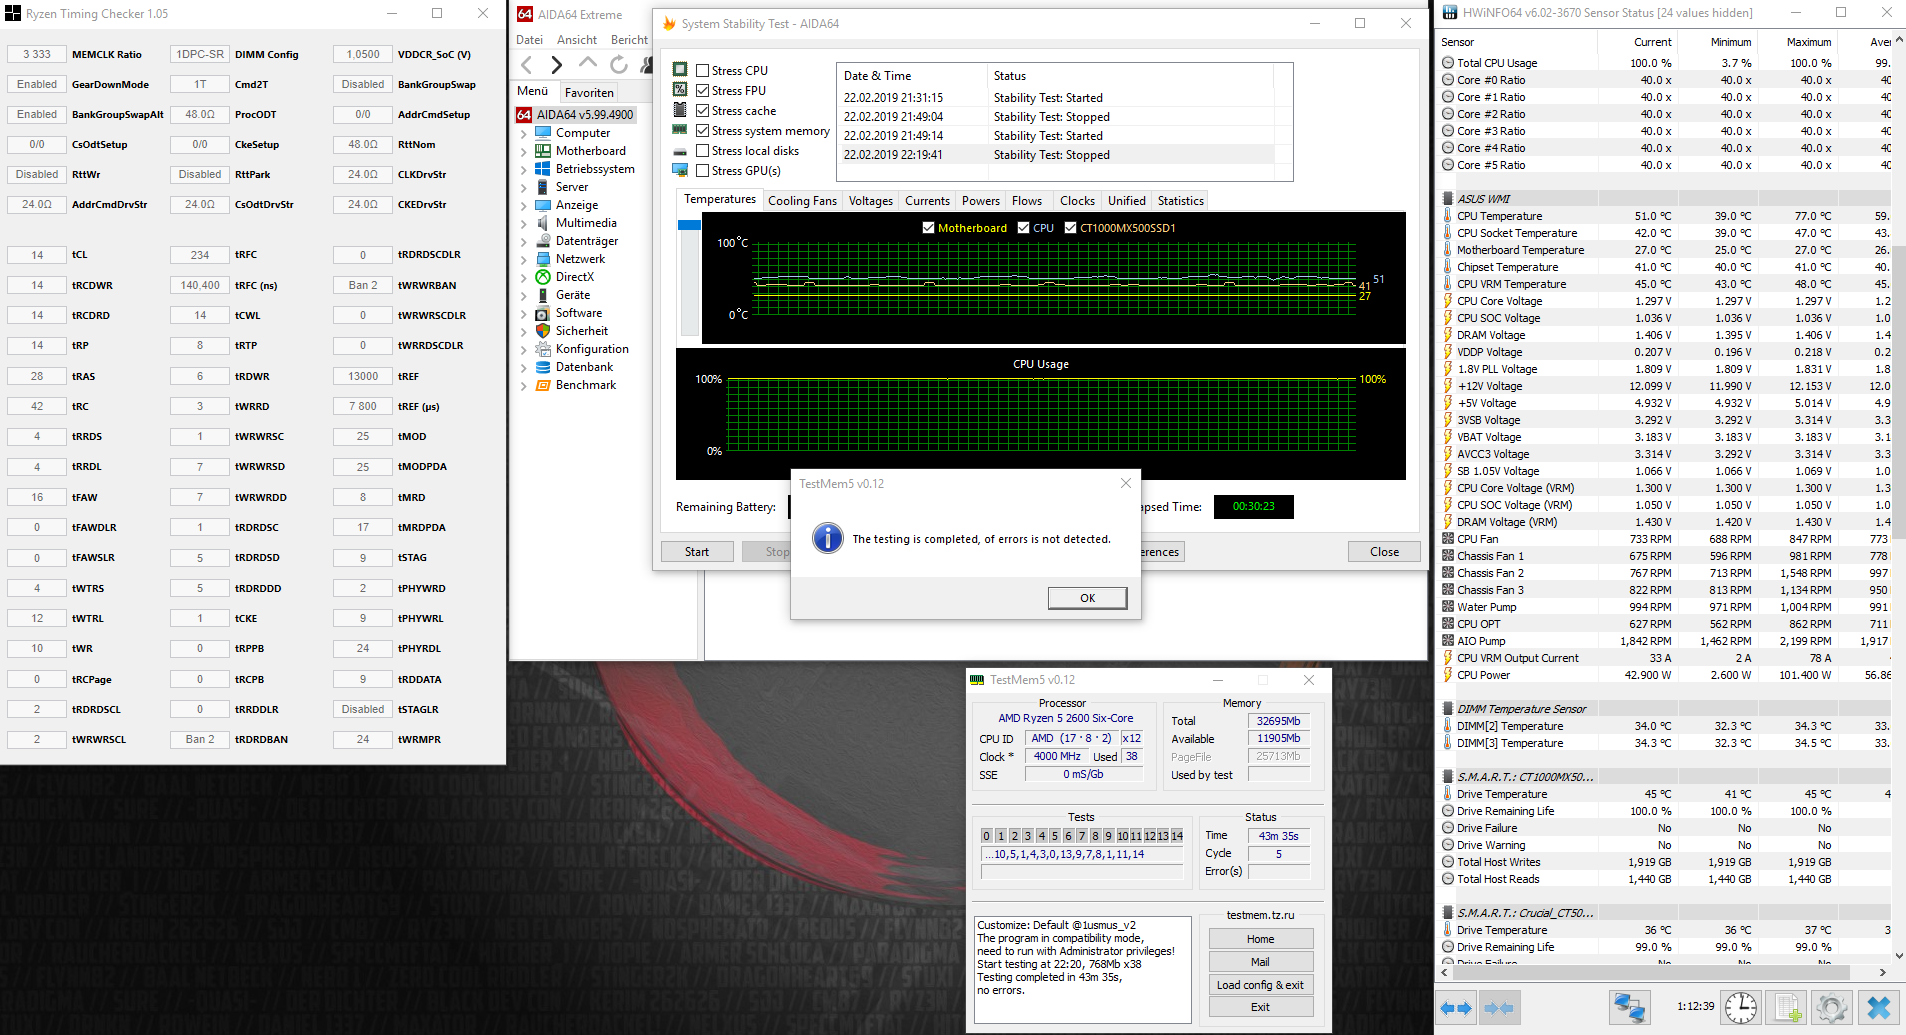Click Load config & exit button
1906x1035 pixels.
pyautogui.click(x=1260, y=985)
